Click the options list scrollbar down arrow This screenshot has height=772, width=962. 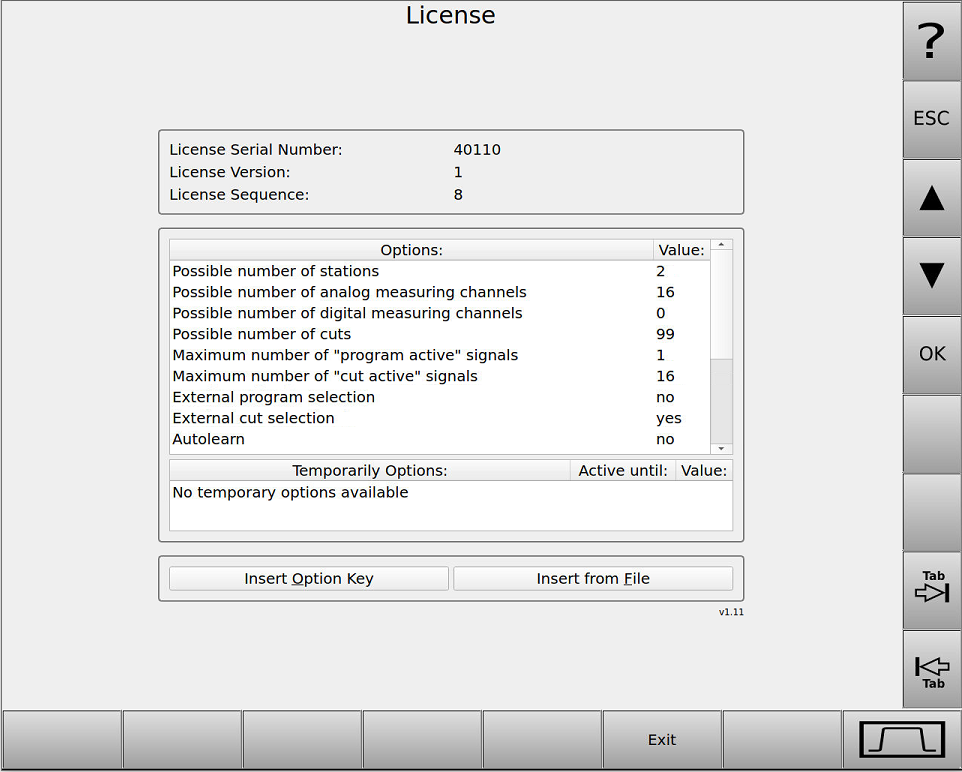720,447
